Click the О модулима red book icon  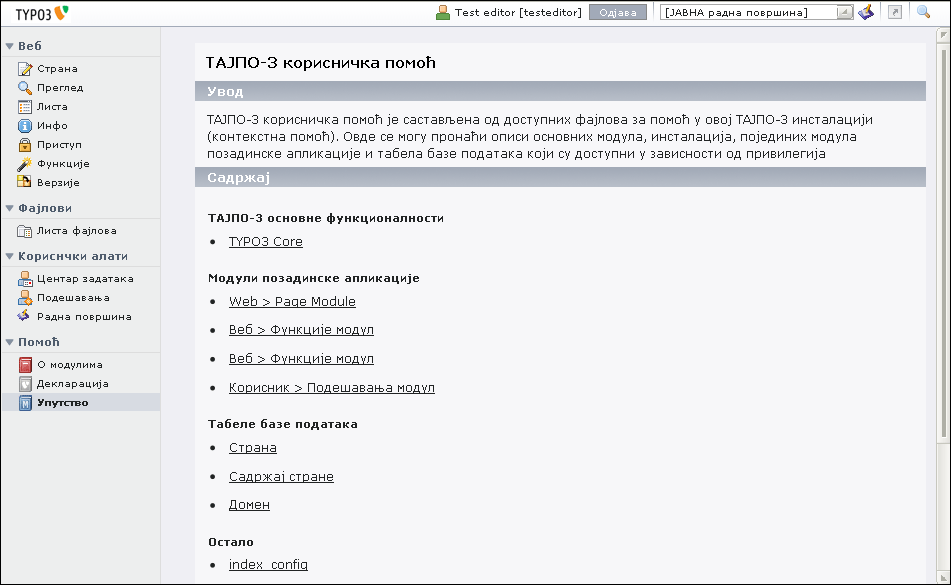(25, 365)
